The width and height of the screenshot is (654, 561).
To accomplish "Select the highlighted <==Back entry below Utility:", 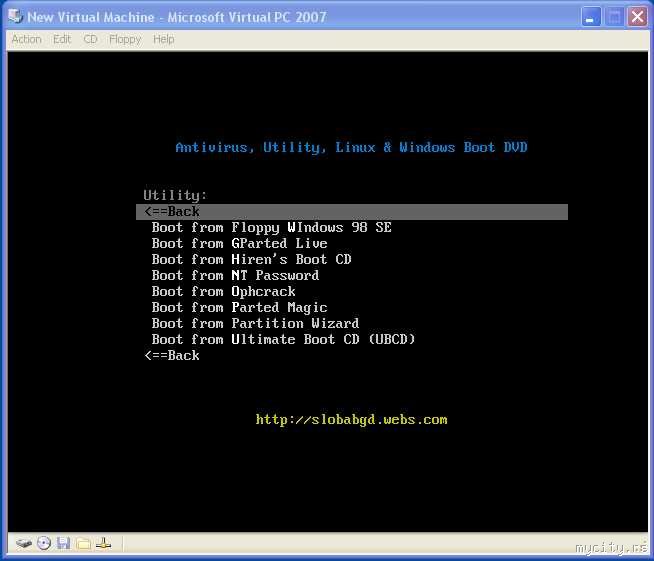I will click(352, 212).
